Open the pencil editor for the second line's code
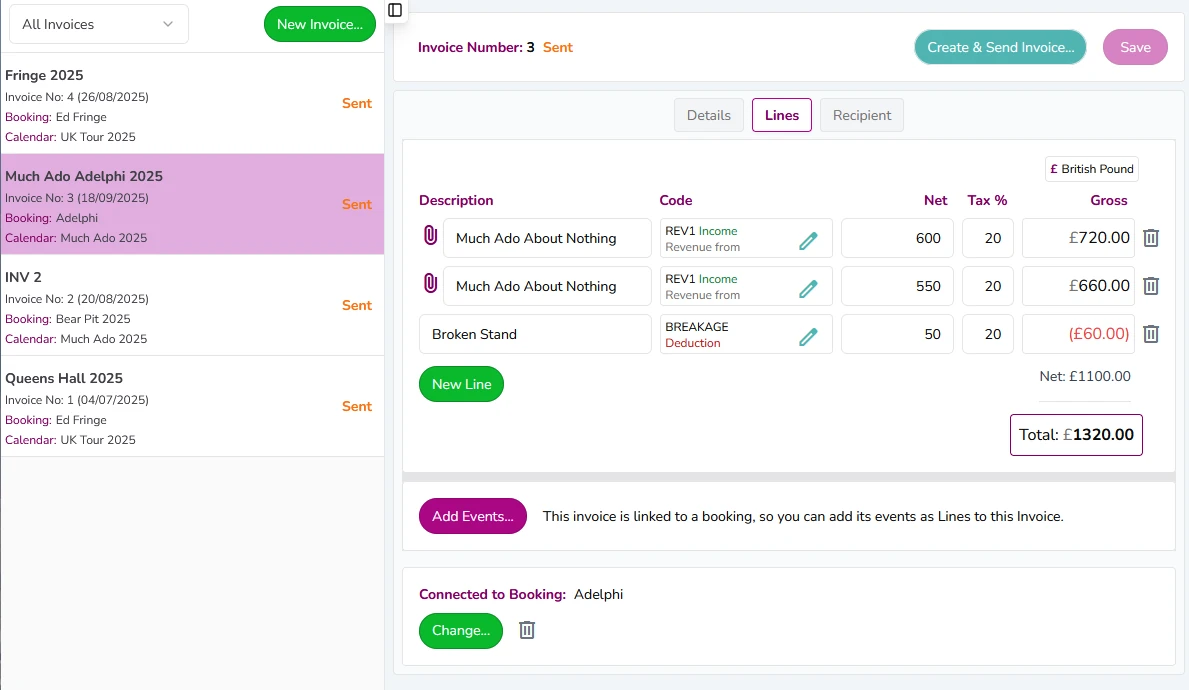The width and height of the screenshot is (1189, 690). pyautogui.click(x=808, y=286)
